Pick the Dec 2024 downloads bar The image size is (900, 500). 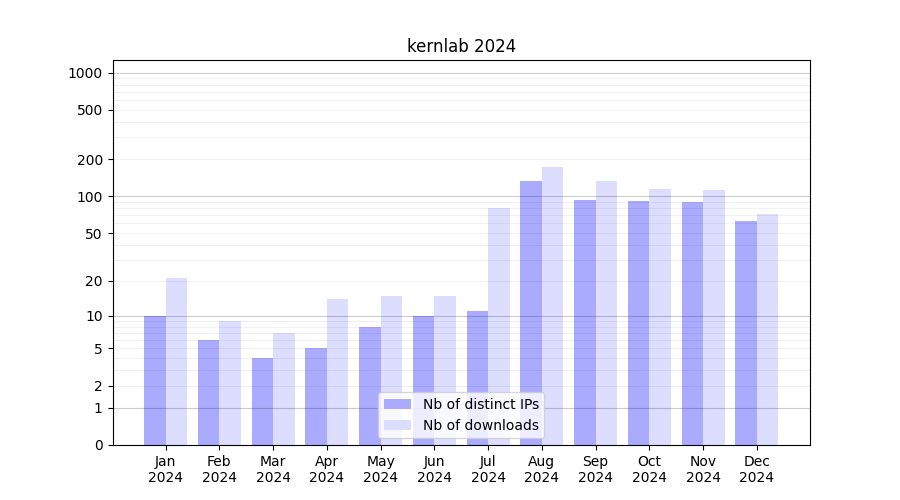(x=767, y=330)
